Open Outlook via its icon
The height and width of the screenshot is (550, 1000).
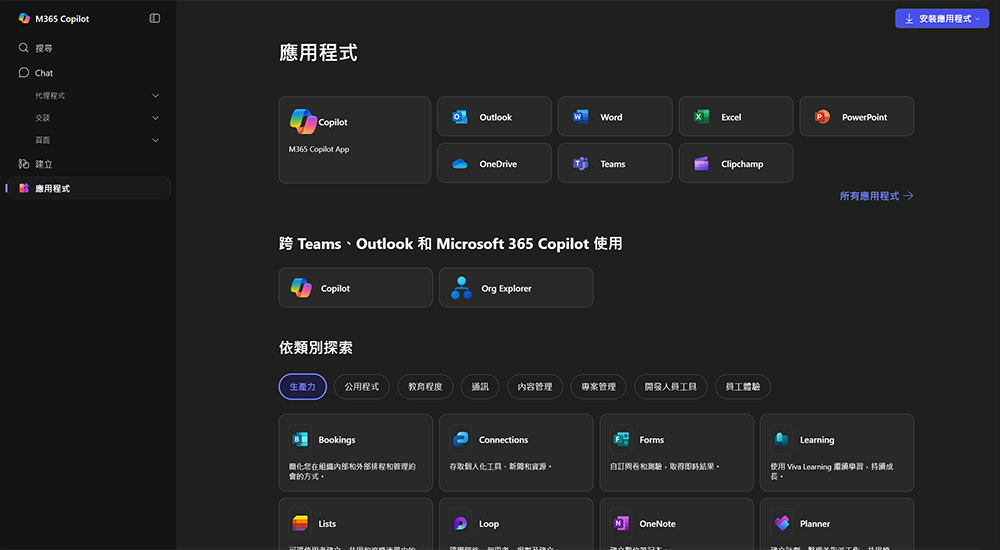click(459, 117)
